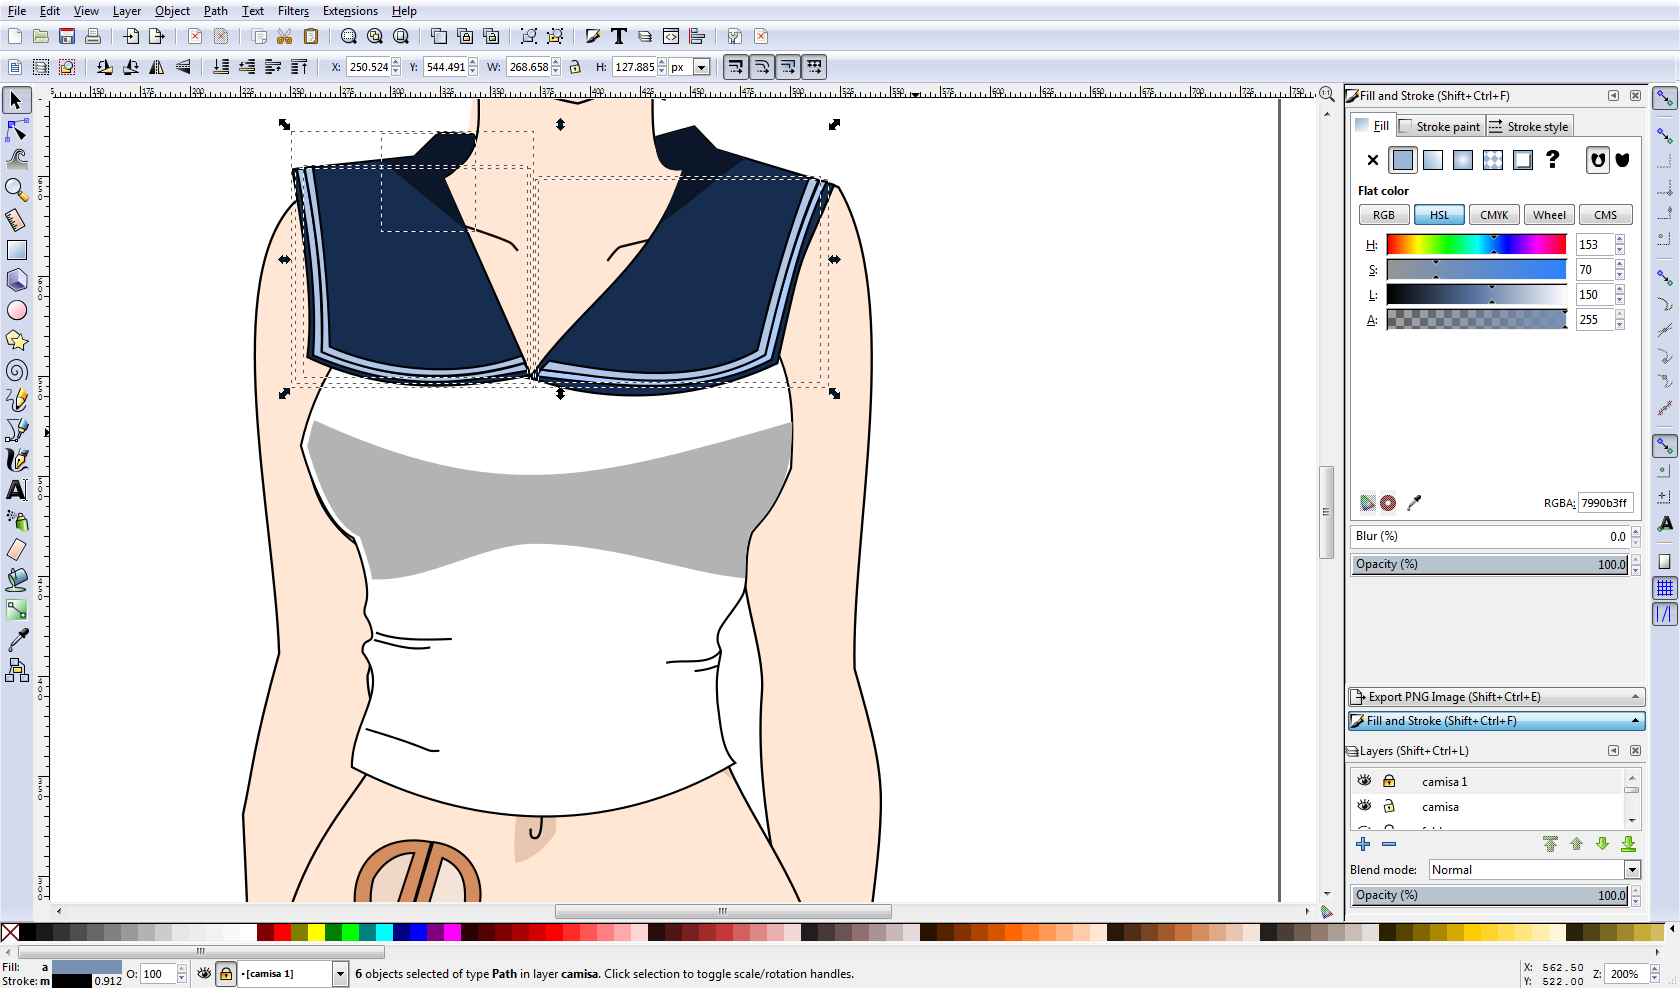Toggle current layer lock in status bar
This screenshot has width=1680, height=988.
click(226, 974)
